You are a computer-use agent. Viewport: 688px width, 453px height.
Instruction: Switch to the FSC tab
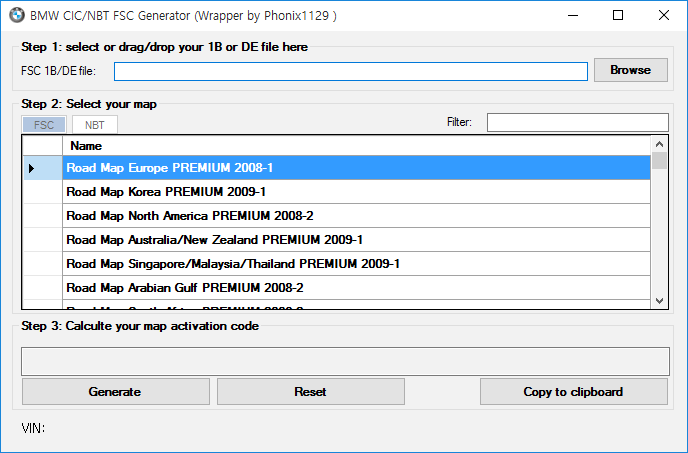[44, 125]
